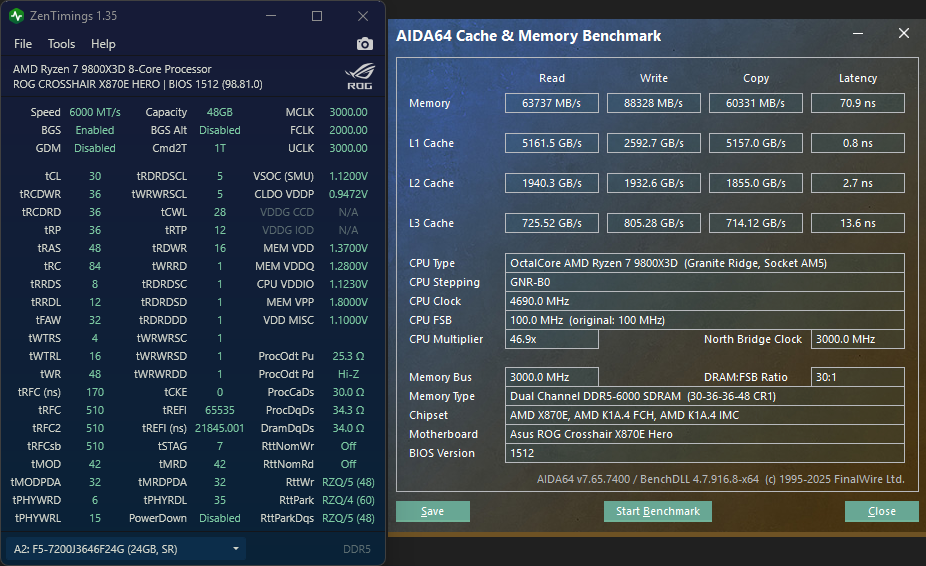Click the ZenTimings app logo icon
The image size is (926, 566).
coord(17,16)
